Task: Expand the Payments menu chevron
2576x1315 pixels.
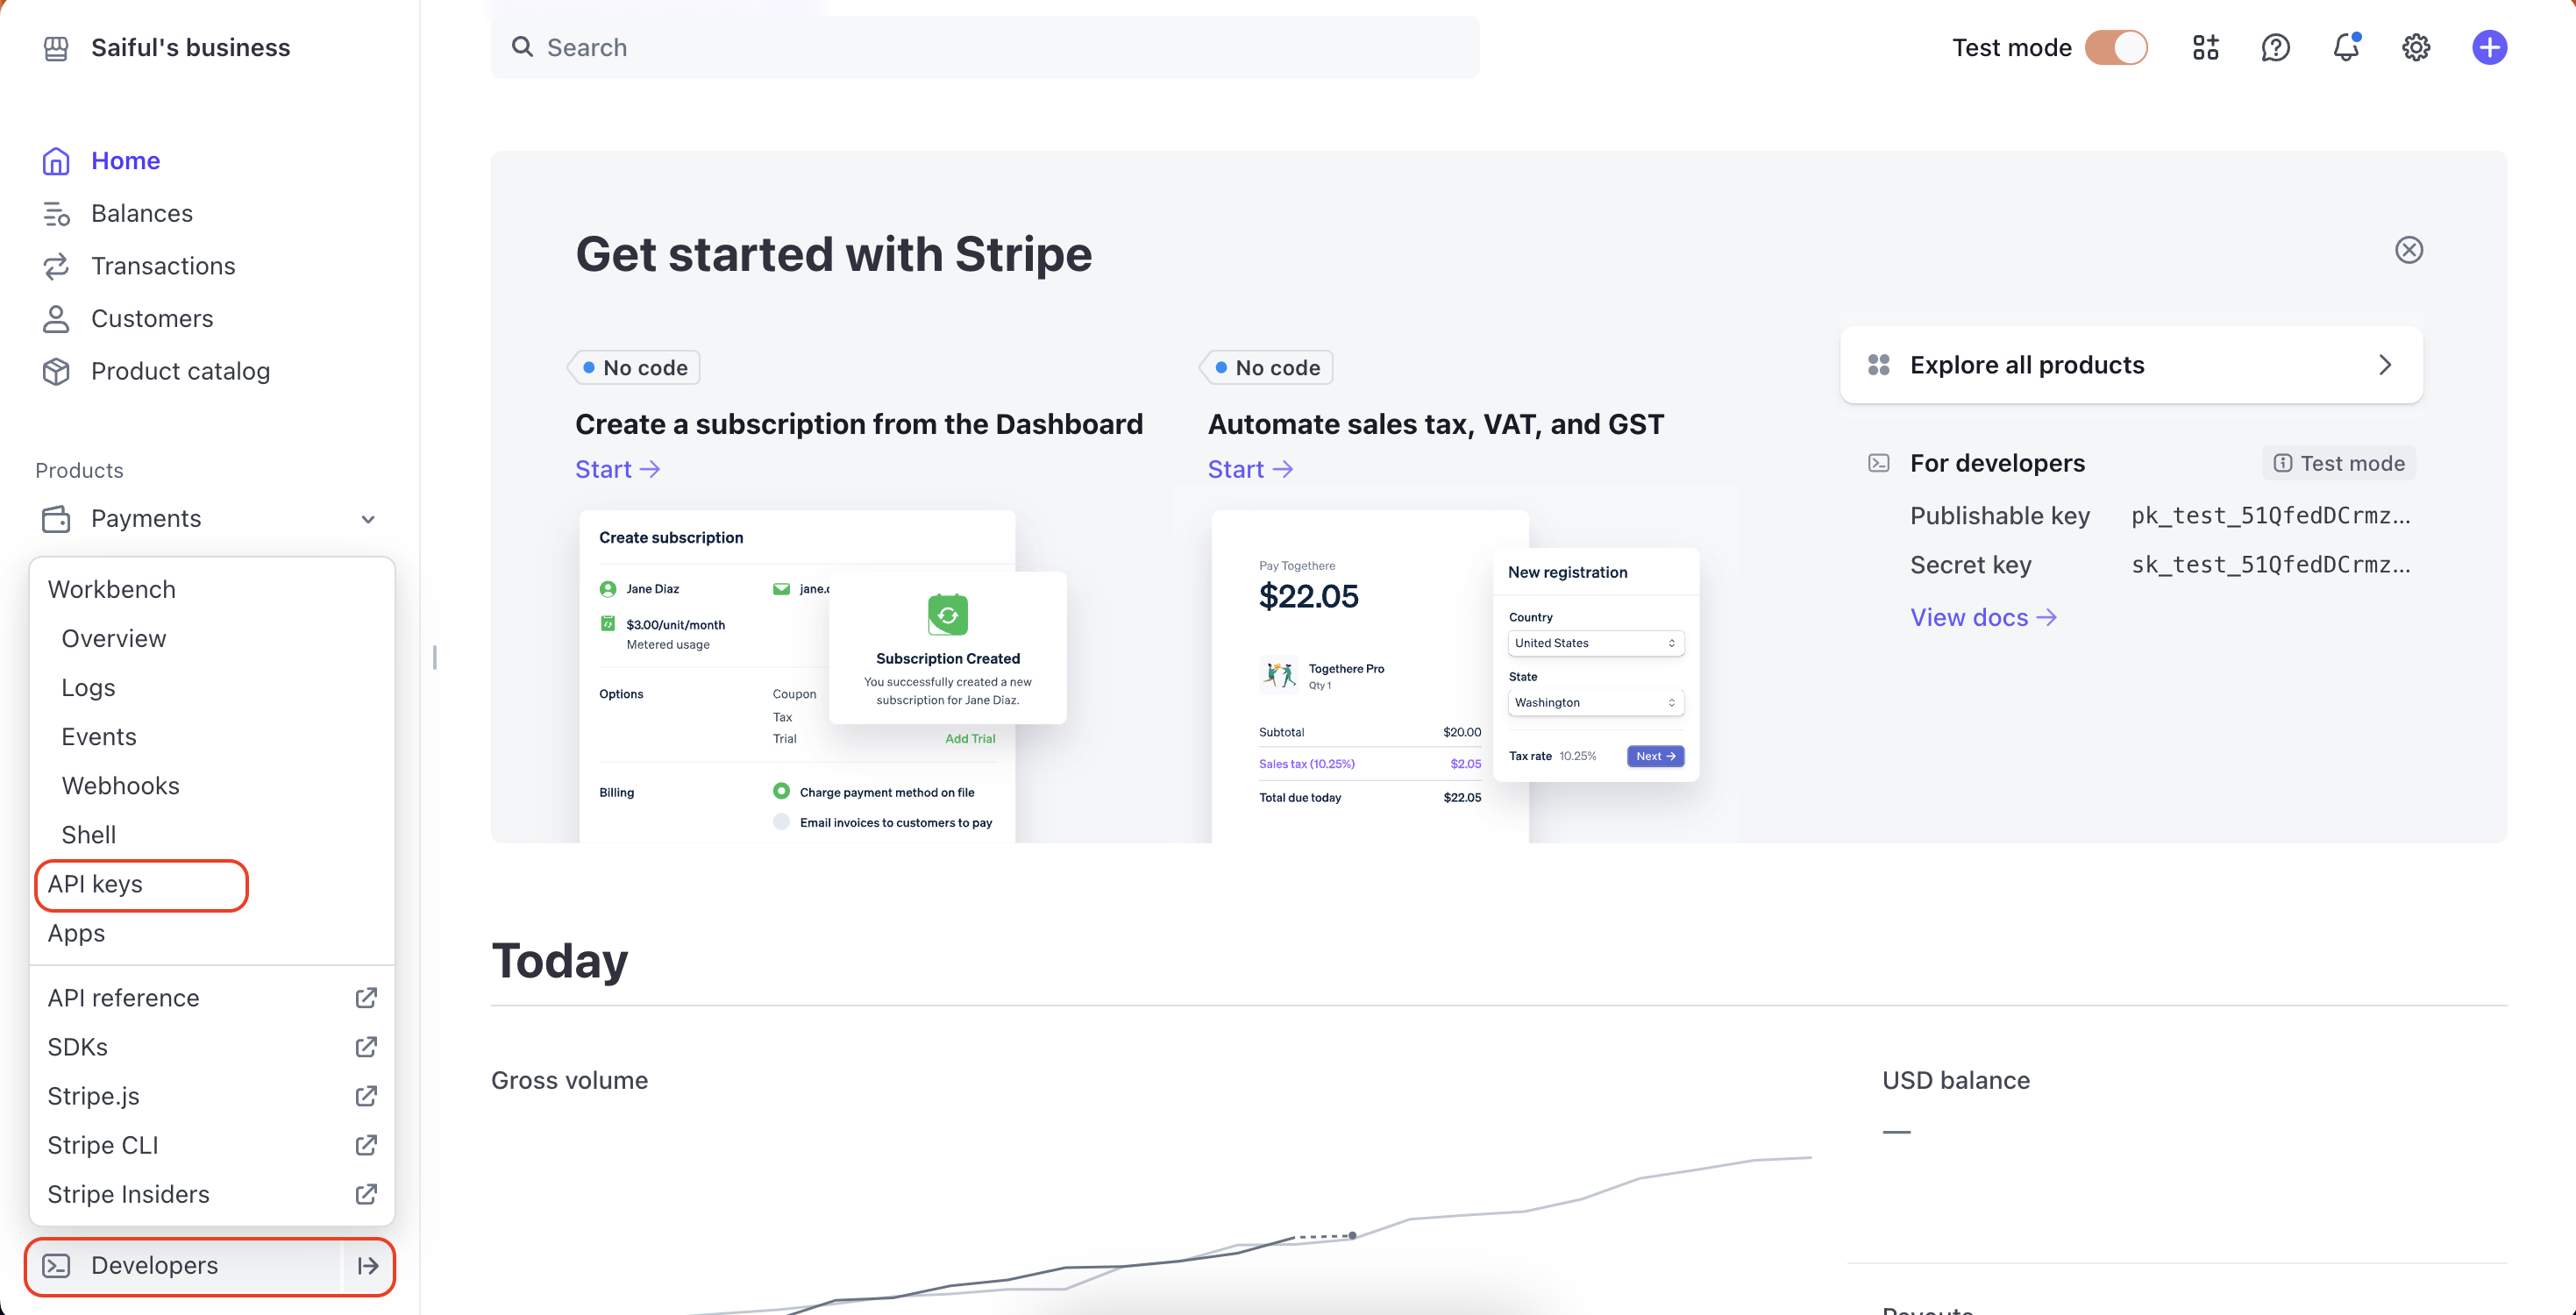Action: (x=368, y=519)
